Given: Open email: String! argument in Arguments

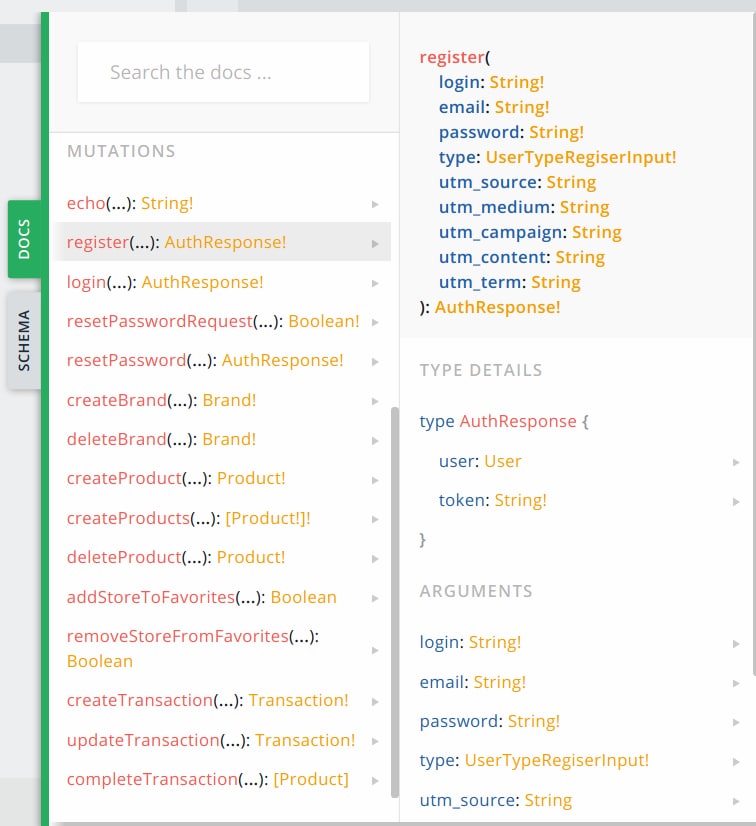Looking at the screenshot, I should (473, 682).
